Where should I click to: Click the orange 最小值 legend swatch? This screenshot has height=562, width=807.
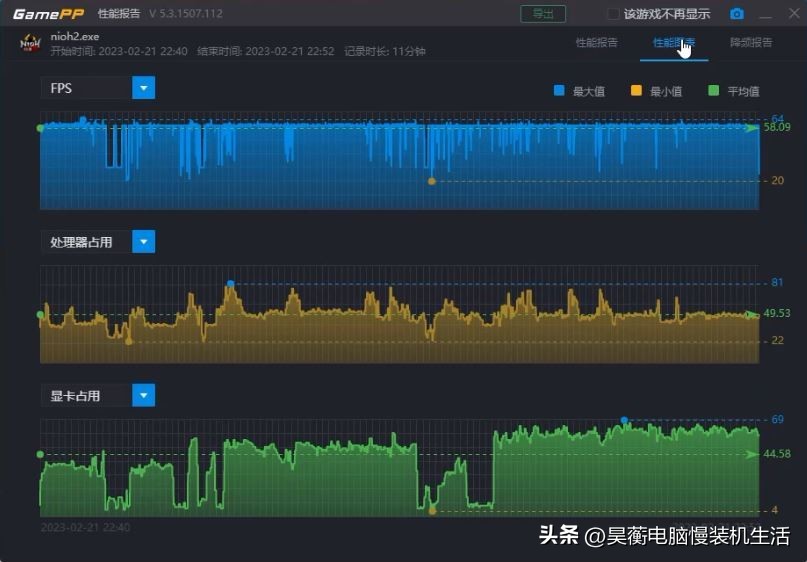coord(636,91)
